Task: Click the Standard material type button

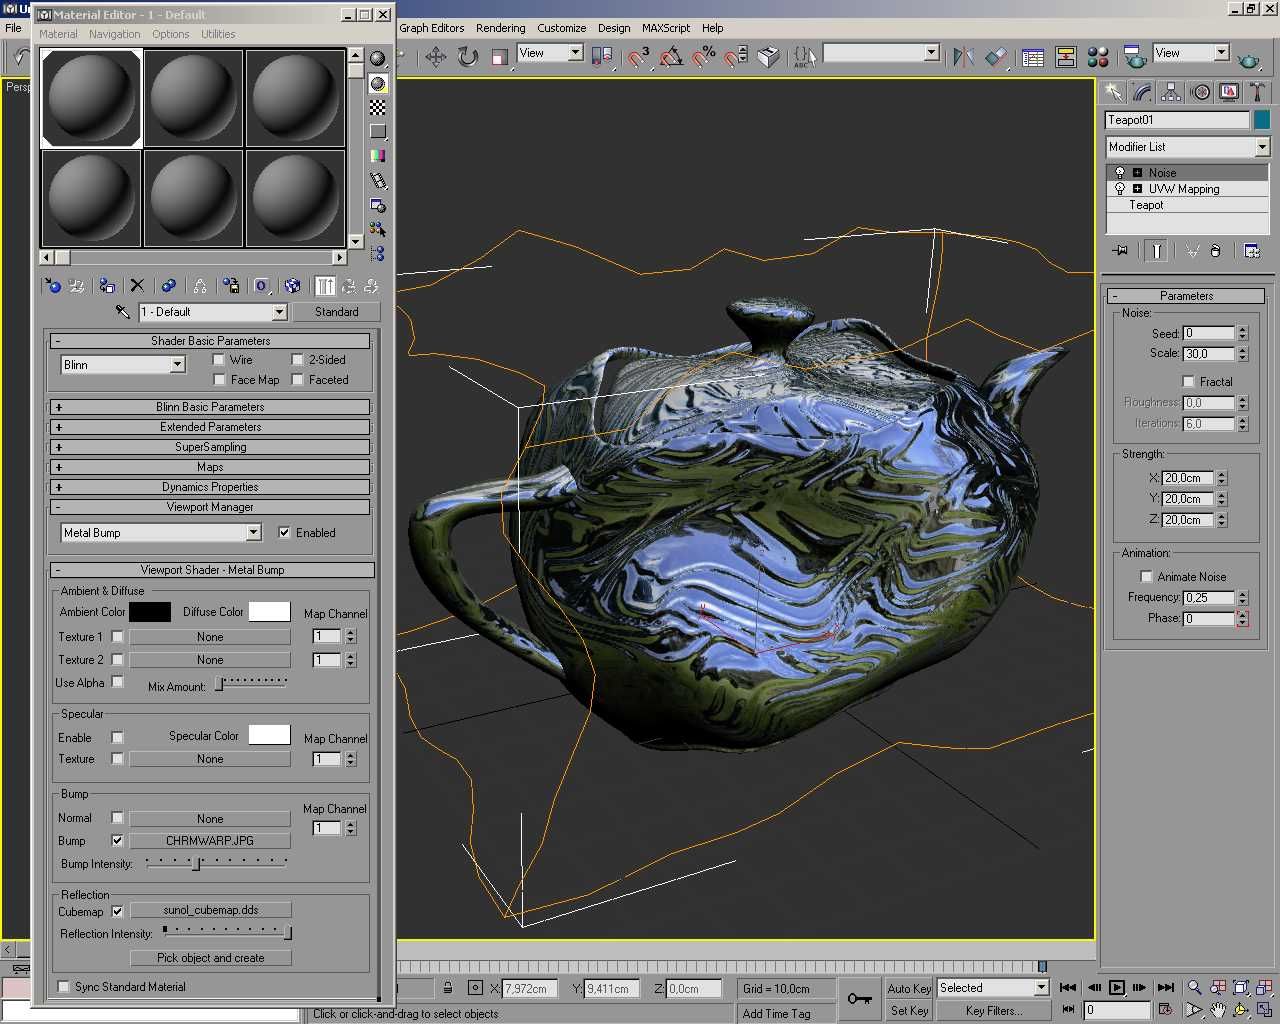Action: pos(337,312)
